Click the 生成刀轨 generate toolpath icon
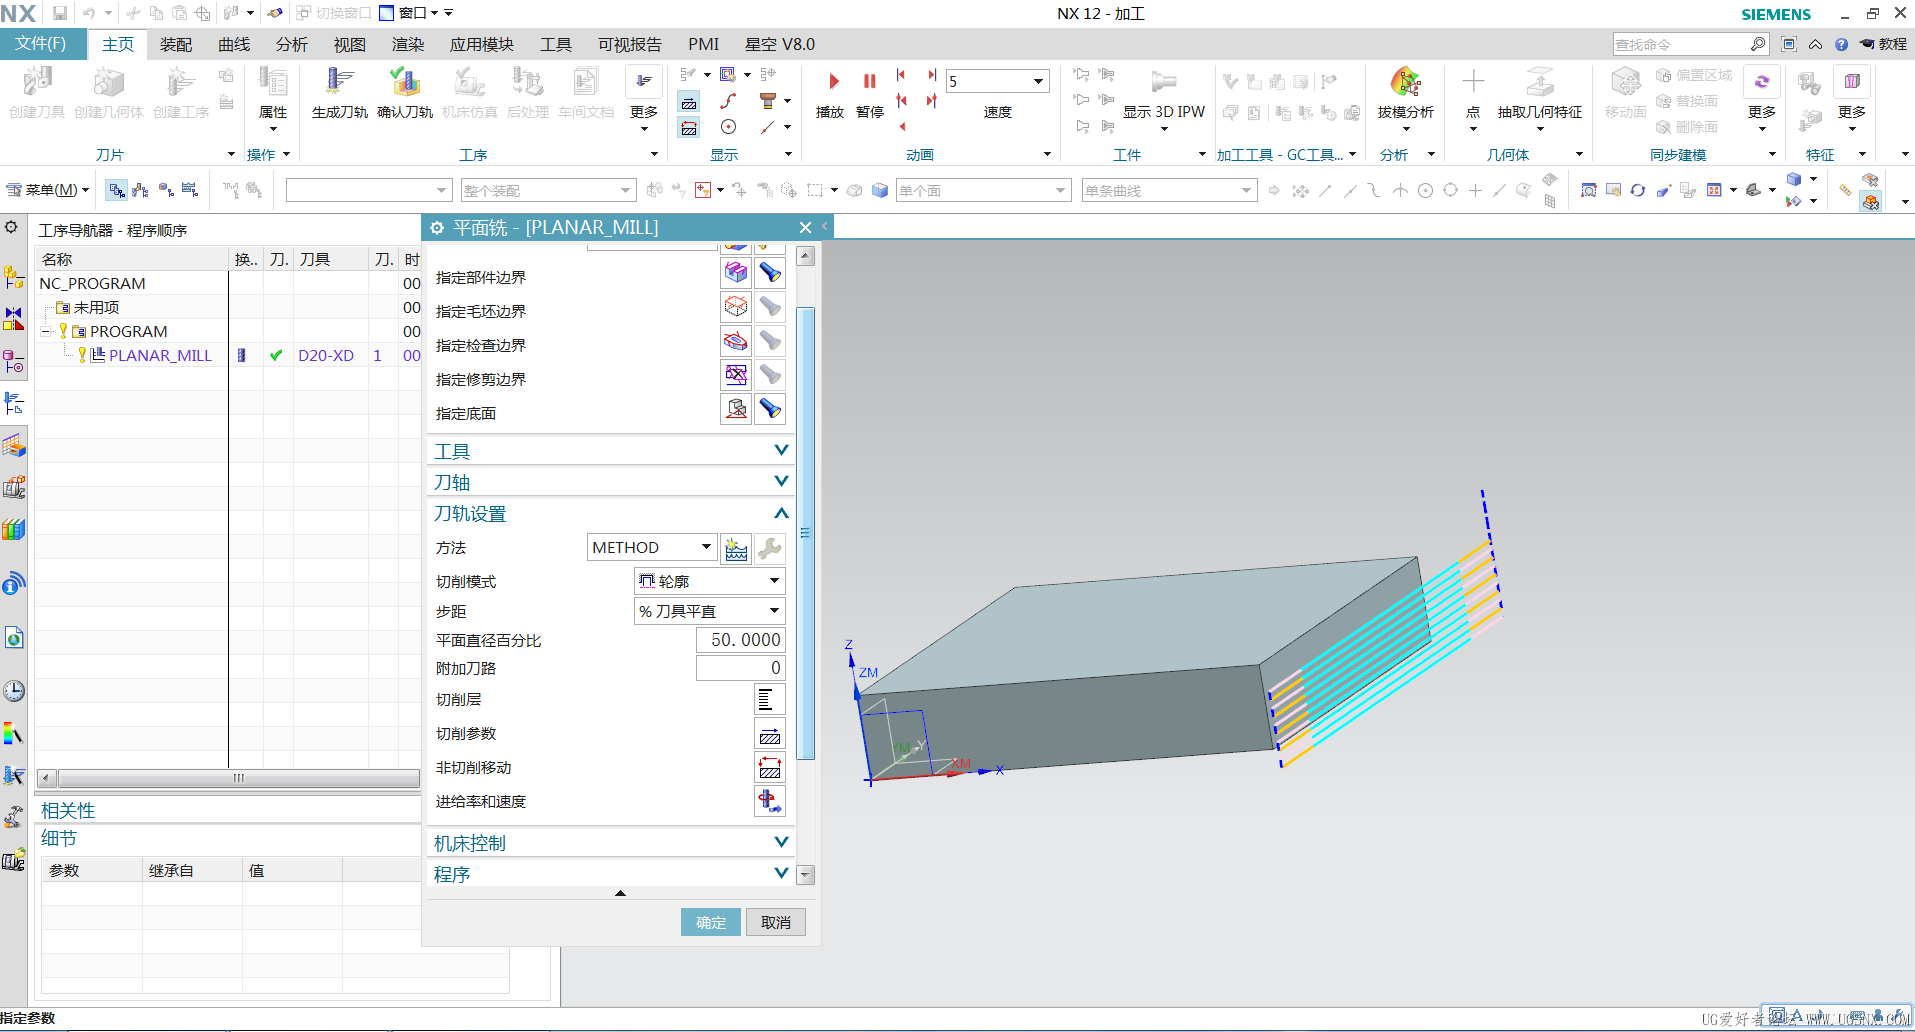The image size is (1915, 1032). point(340,82)
